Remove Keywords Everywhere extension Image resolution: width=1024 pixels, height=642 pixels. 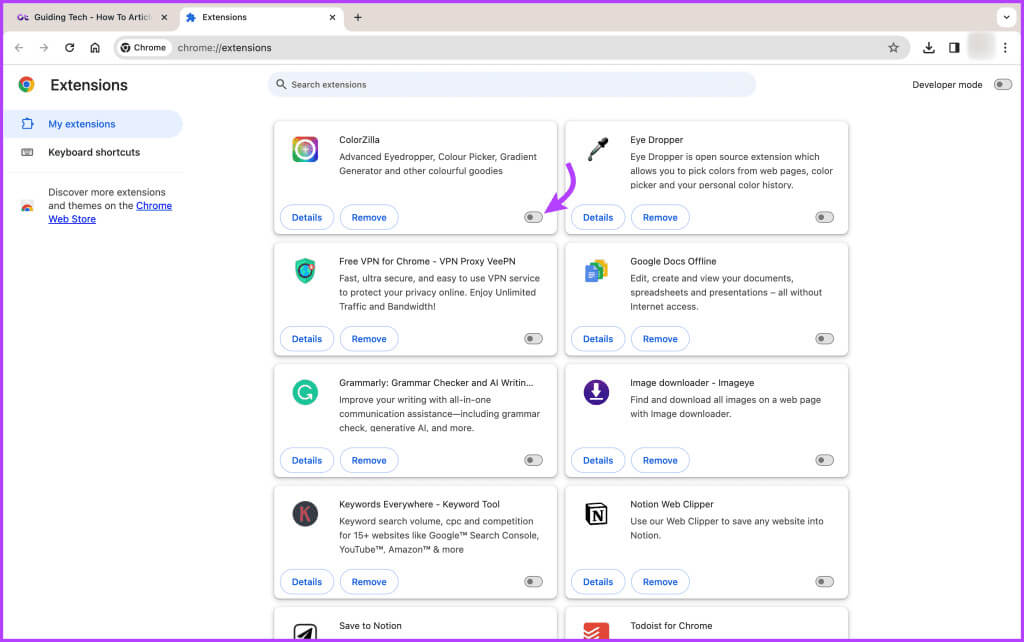369,582
